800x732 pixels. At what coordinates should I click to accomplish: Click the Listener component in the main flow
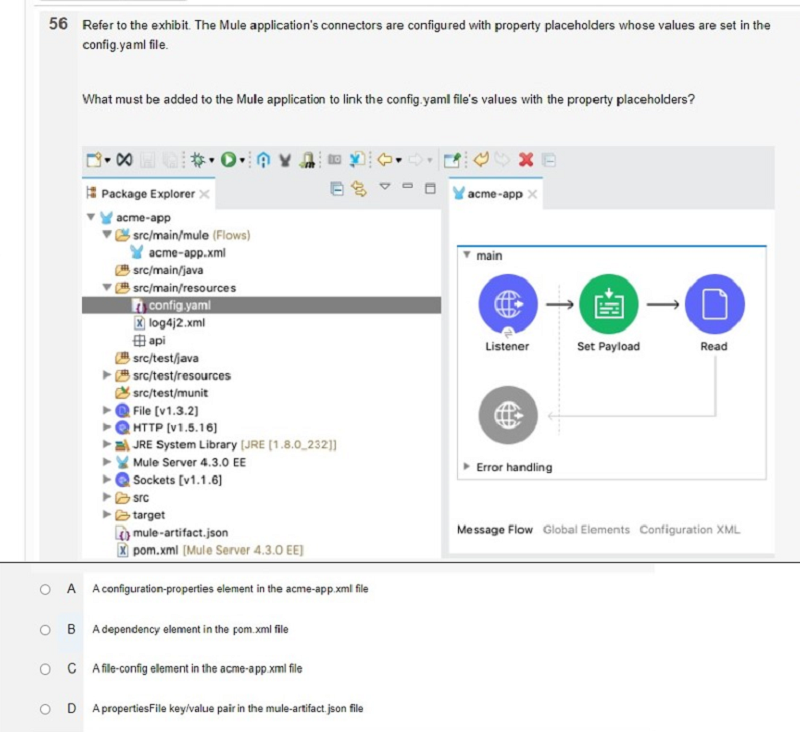[508, 304]
